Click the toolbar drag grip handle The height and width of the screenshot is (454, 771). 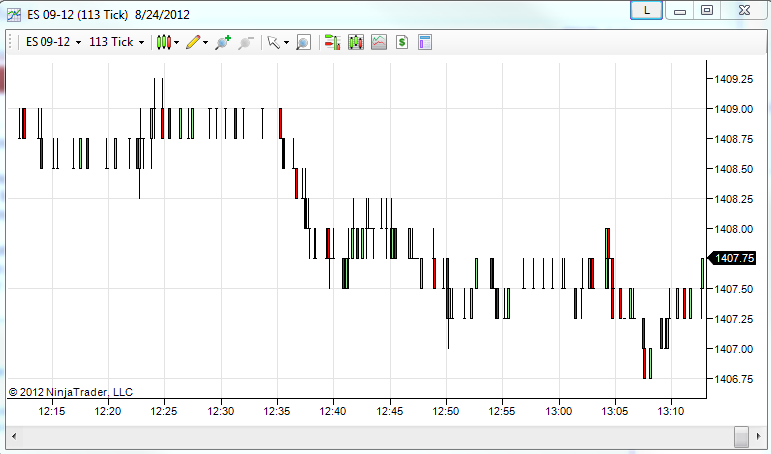pyautogui.click(x=10, y=42)
